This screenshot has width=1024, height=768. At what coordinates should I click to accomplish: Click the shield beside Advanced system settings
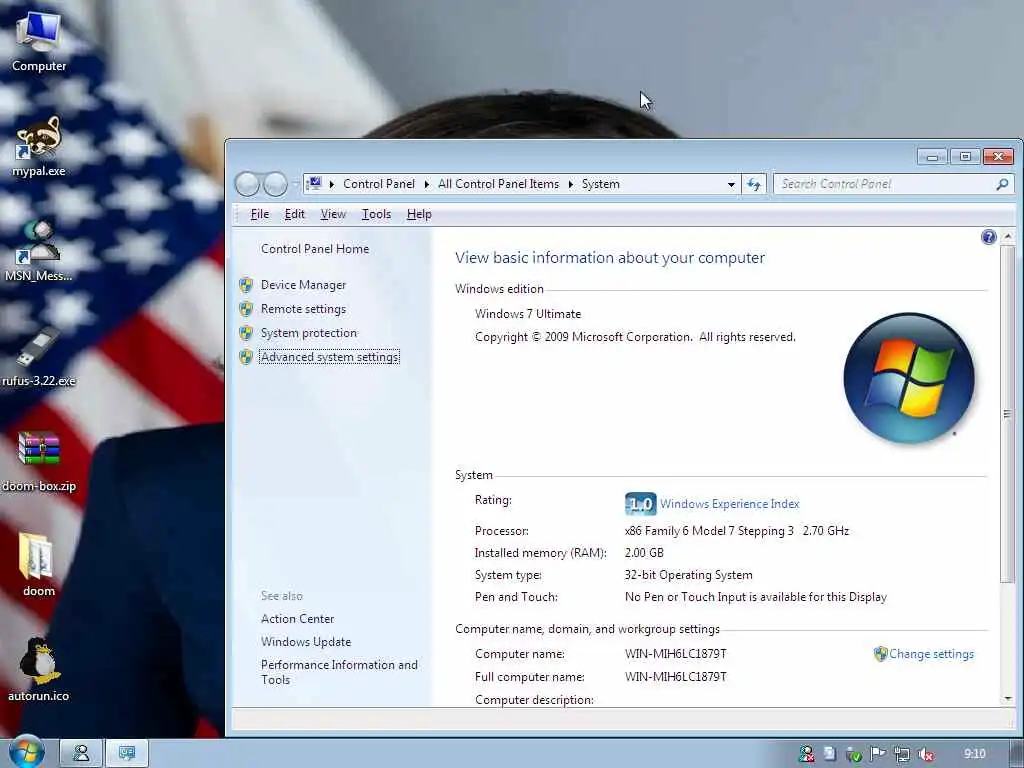click(246, 357)
